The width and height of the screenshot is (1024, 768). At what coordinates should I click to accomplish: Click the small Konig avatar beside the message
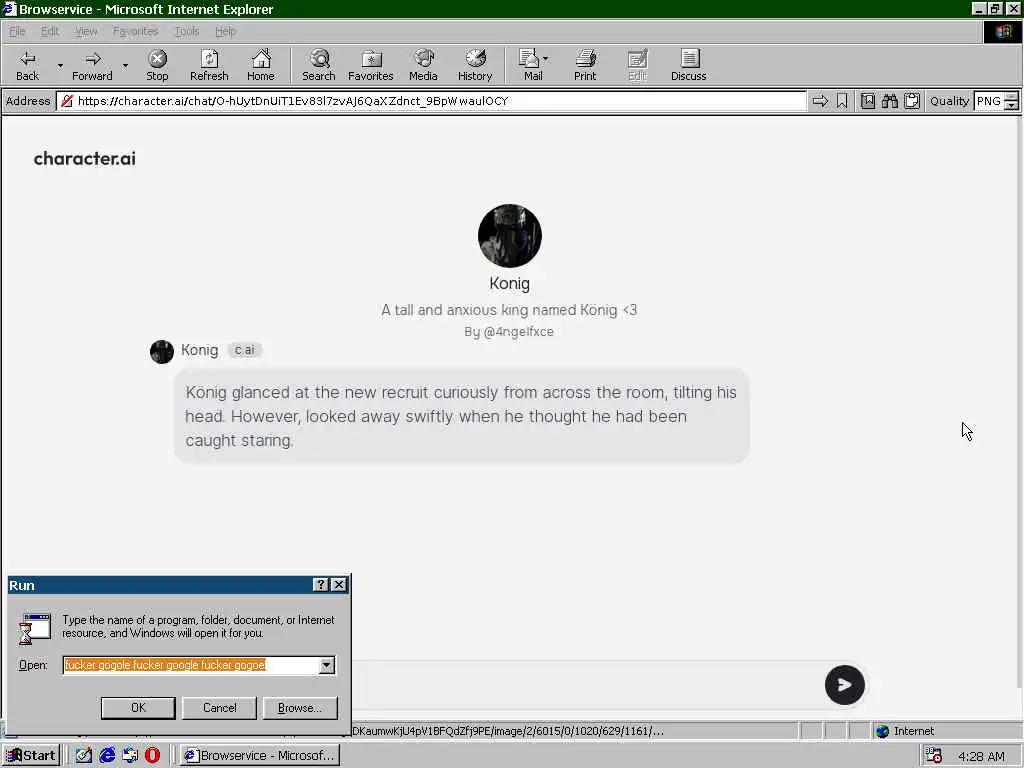(x=162, y=351)
